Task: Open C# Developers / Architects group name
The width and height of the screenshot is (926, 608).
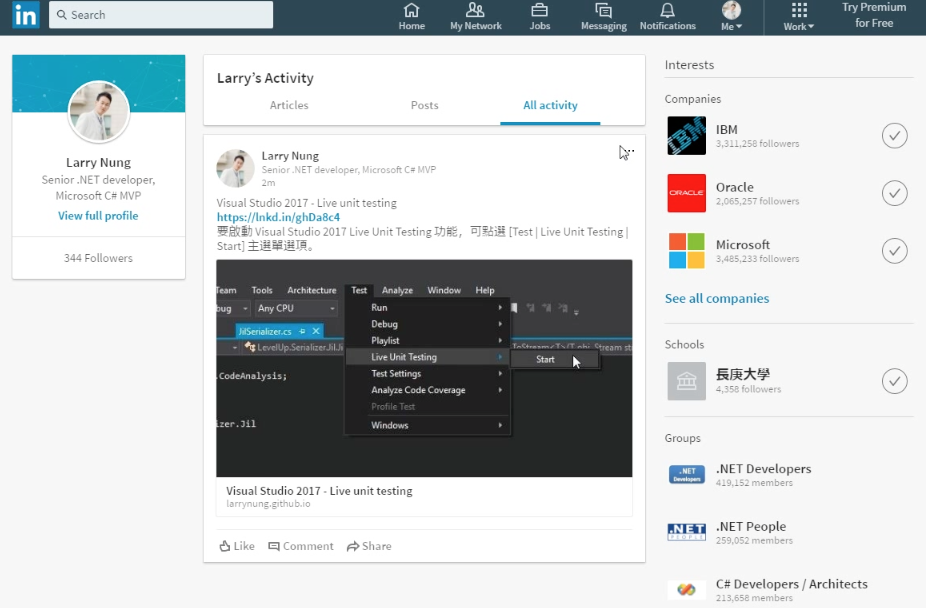Action: tap(792, 584)
